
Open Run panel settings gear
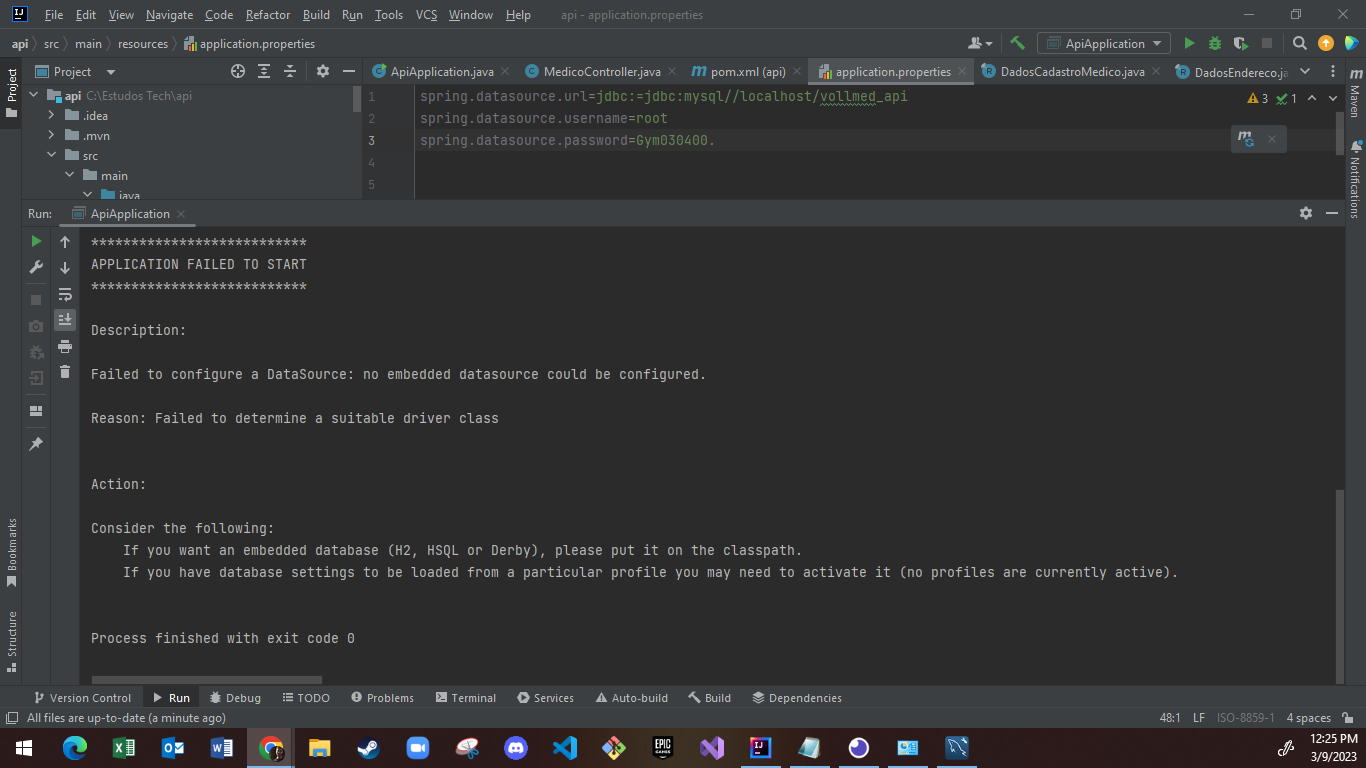1306,213
